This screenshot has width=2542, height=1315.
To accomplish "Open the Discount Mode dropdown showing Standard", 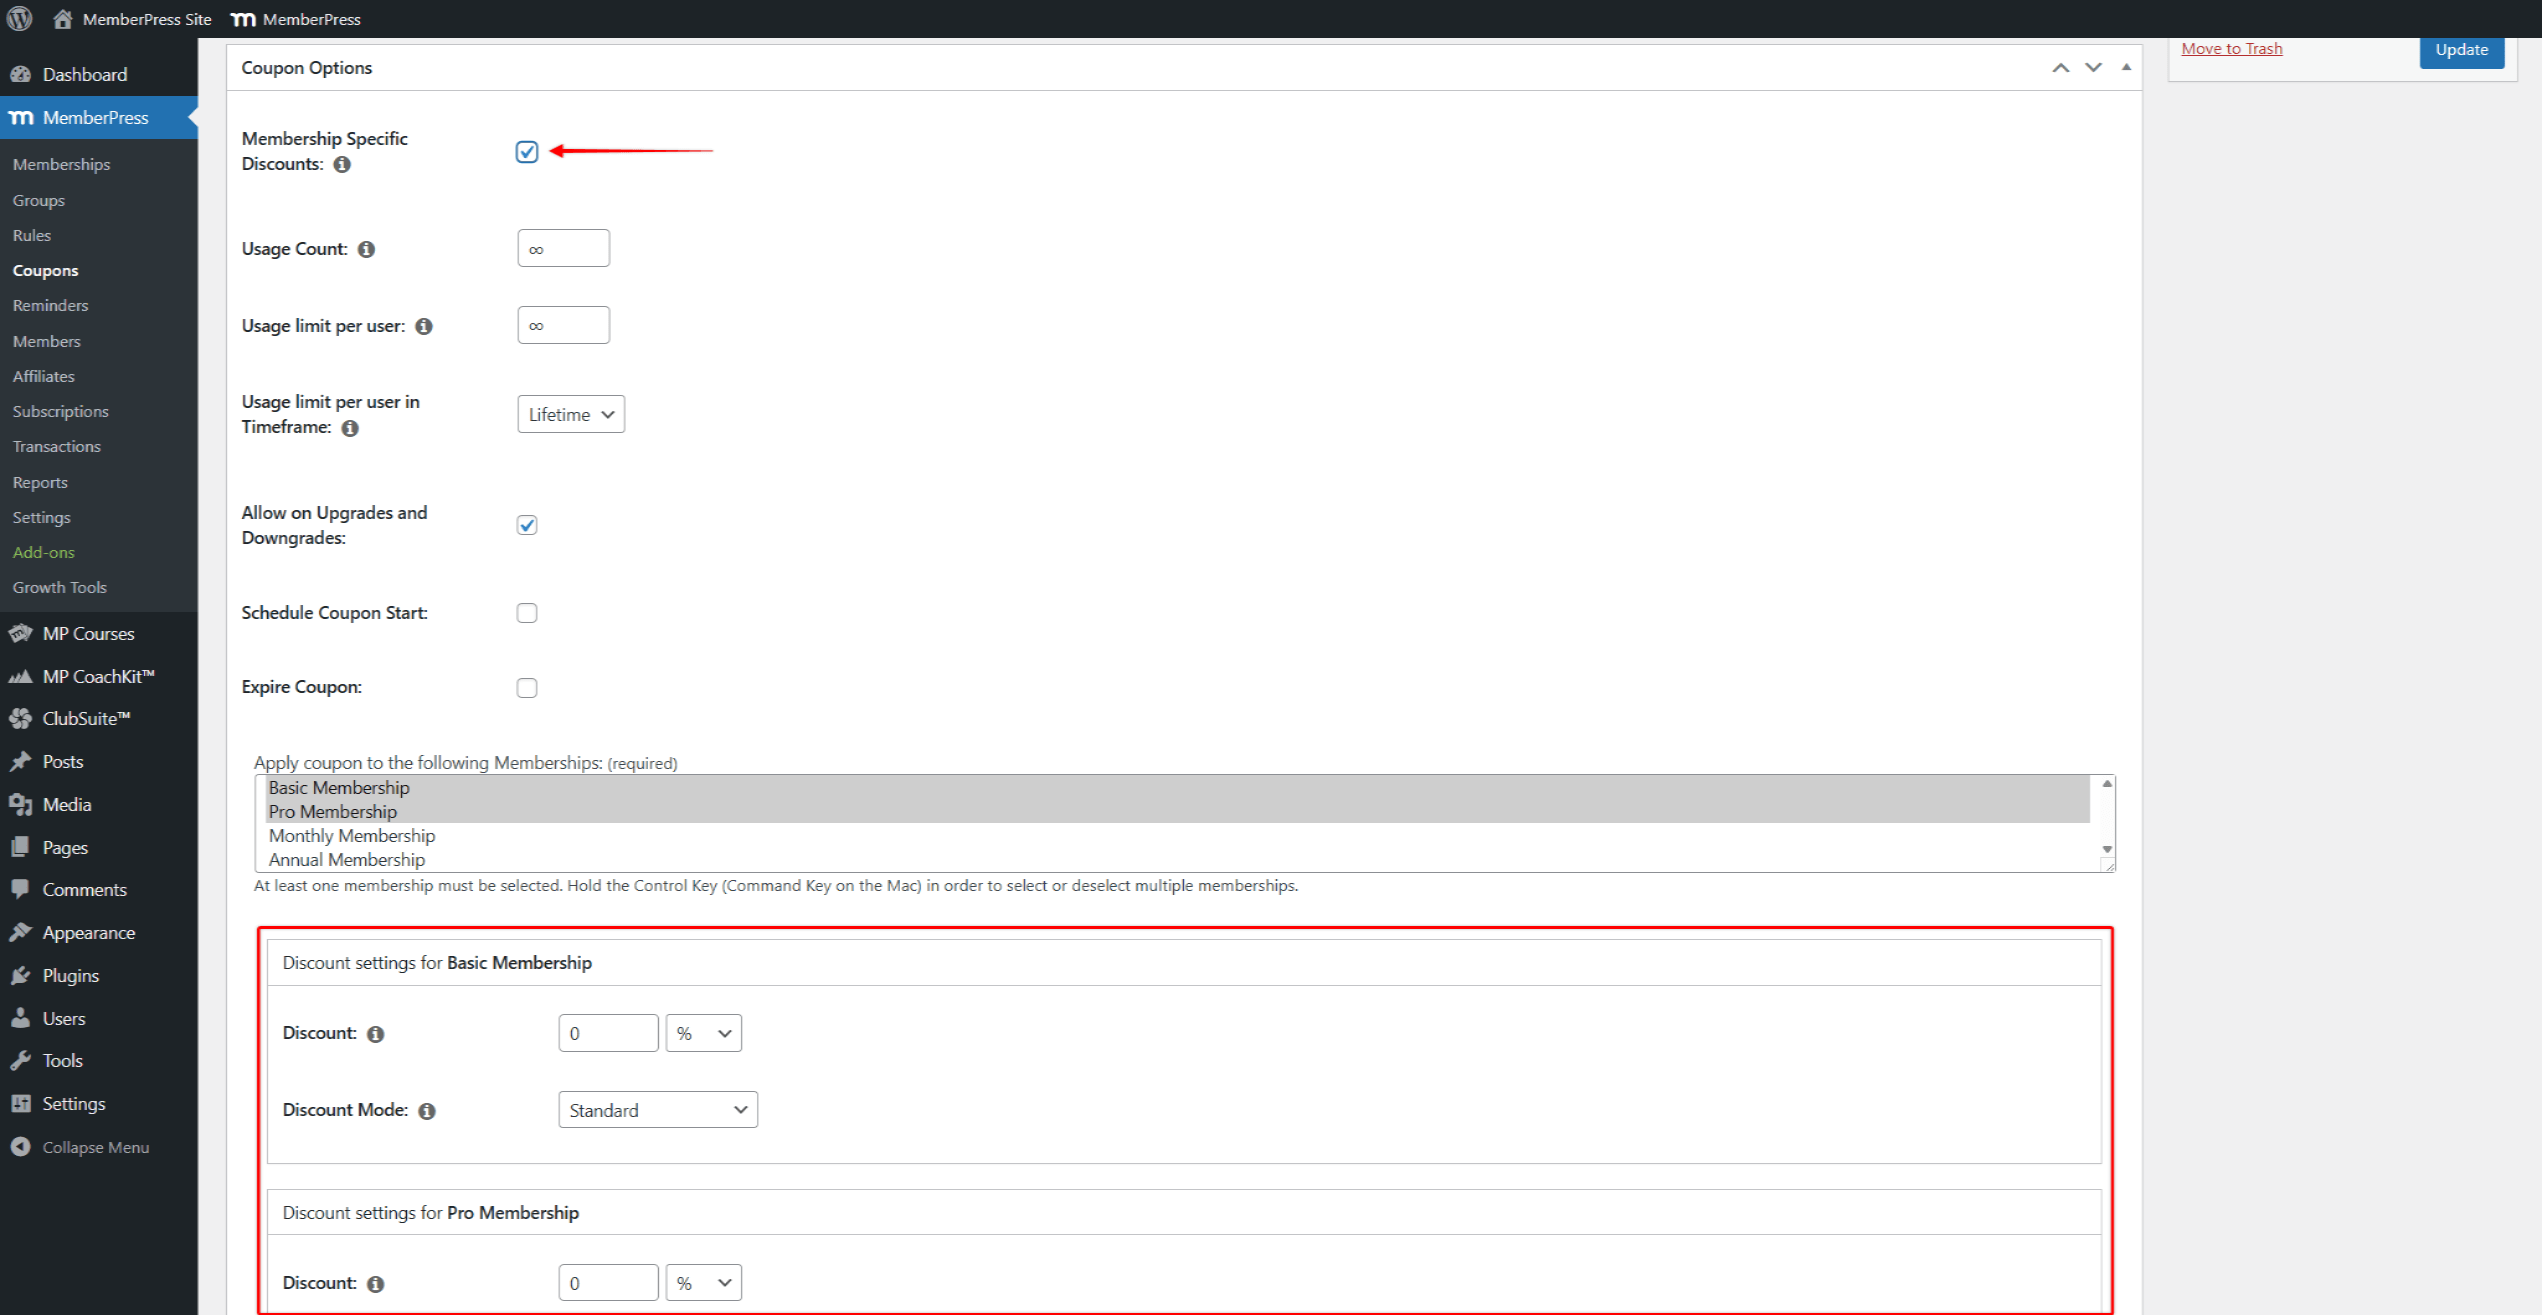I will tap(657, 1109).
